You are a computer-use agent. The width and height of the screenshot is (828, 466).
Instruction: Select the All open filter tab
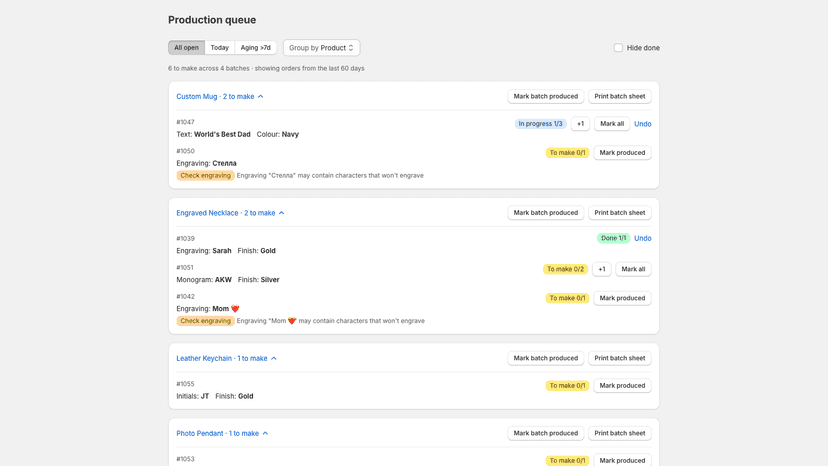coord(186,48)
